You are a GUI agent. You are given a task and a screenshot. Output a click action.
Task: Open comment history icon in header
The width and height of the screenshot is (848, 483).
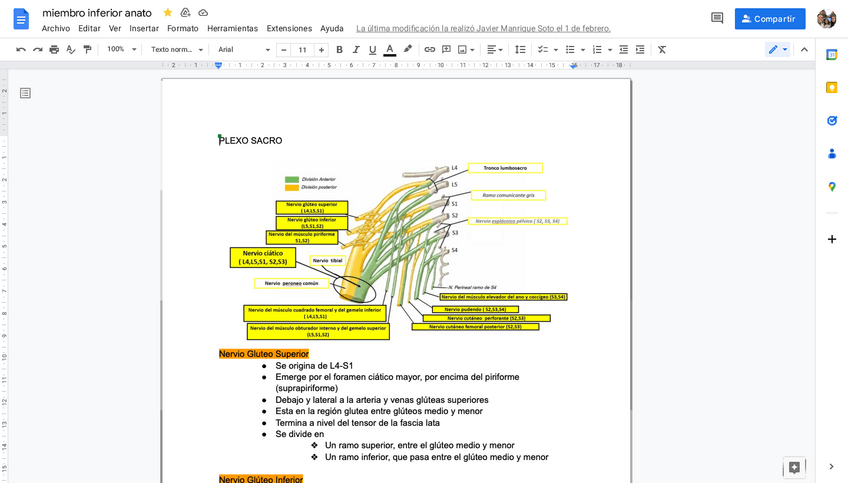716,18
